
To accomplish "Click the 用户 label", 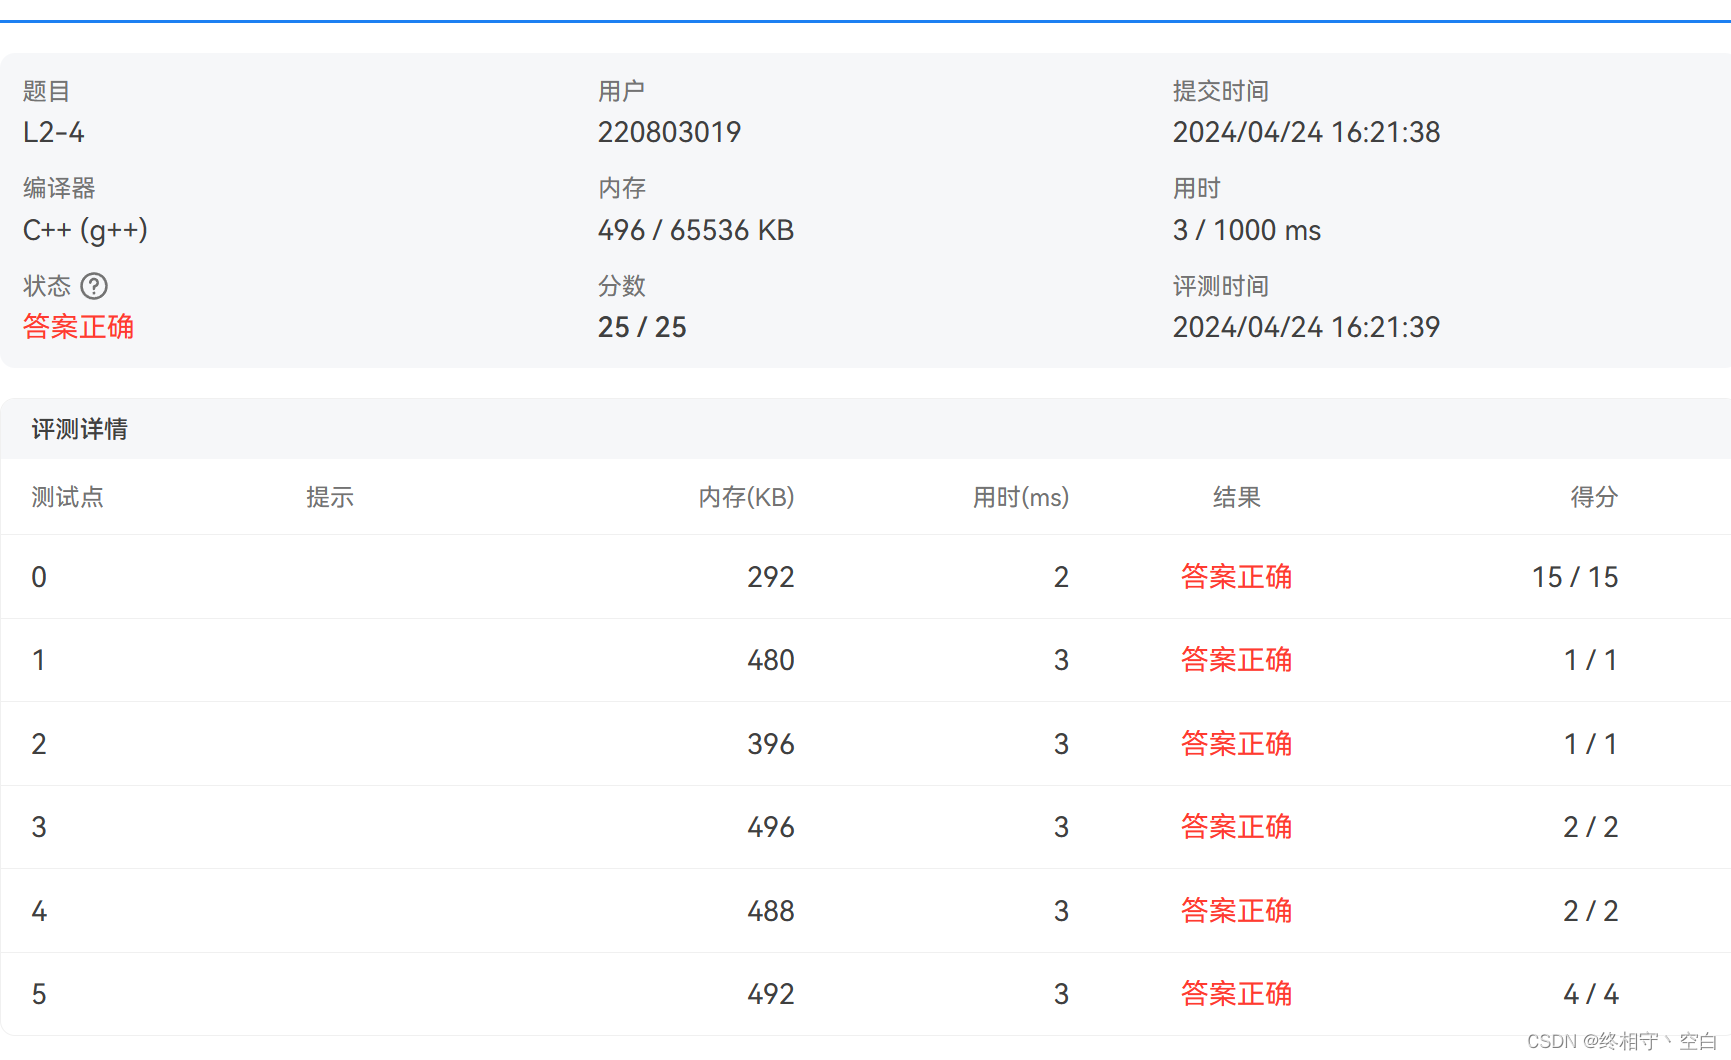I will point(622,91).
